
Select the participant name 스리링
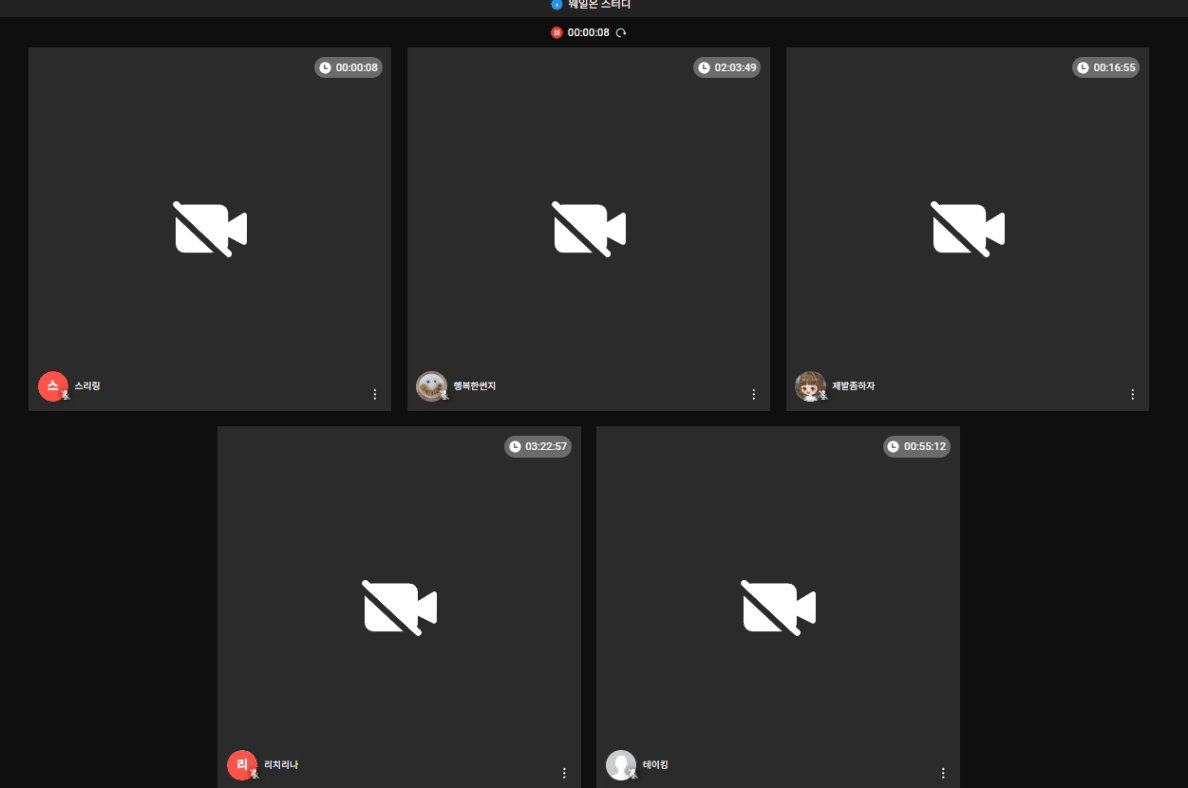[x=87, y=386]
